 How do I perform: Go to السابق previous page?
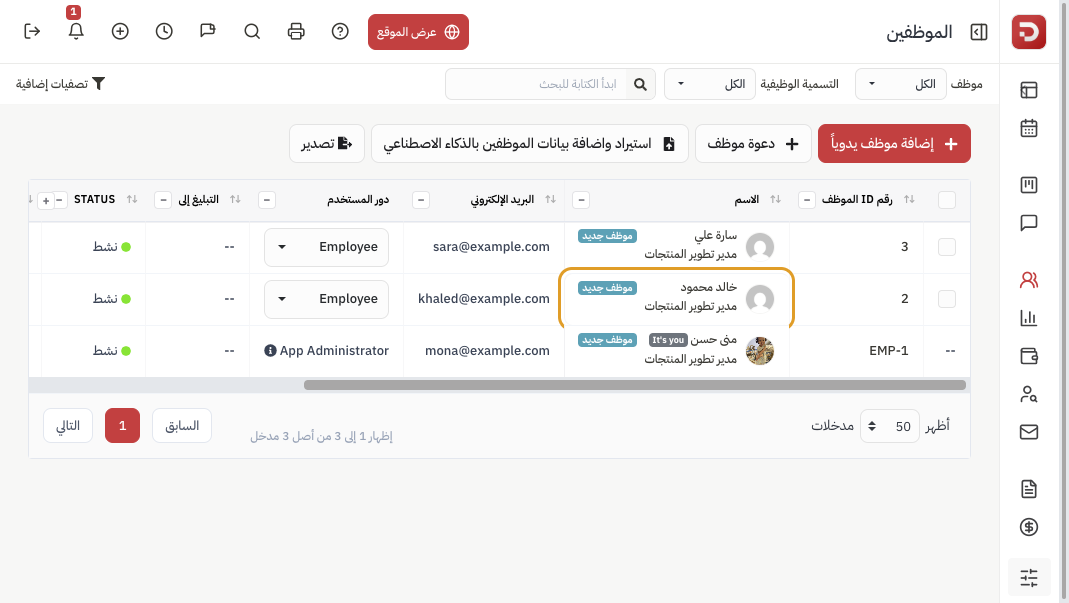click(182, 426)
